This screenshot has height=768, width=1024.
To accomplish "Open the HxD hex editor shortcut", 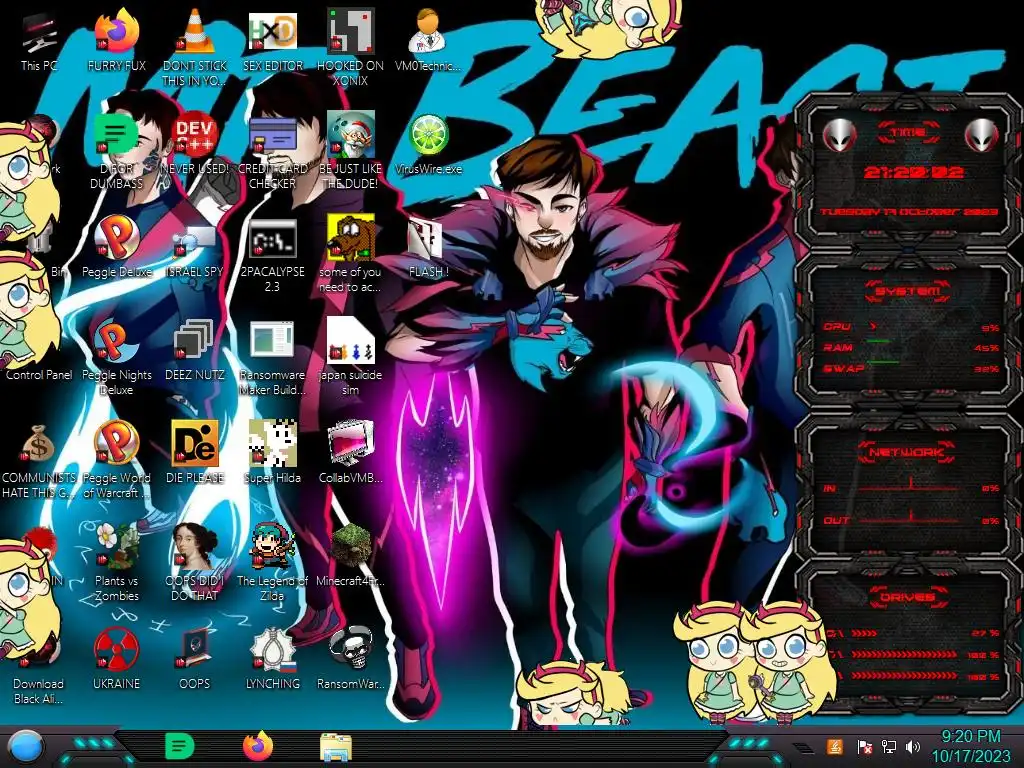I will click(x=272, y=31).
